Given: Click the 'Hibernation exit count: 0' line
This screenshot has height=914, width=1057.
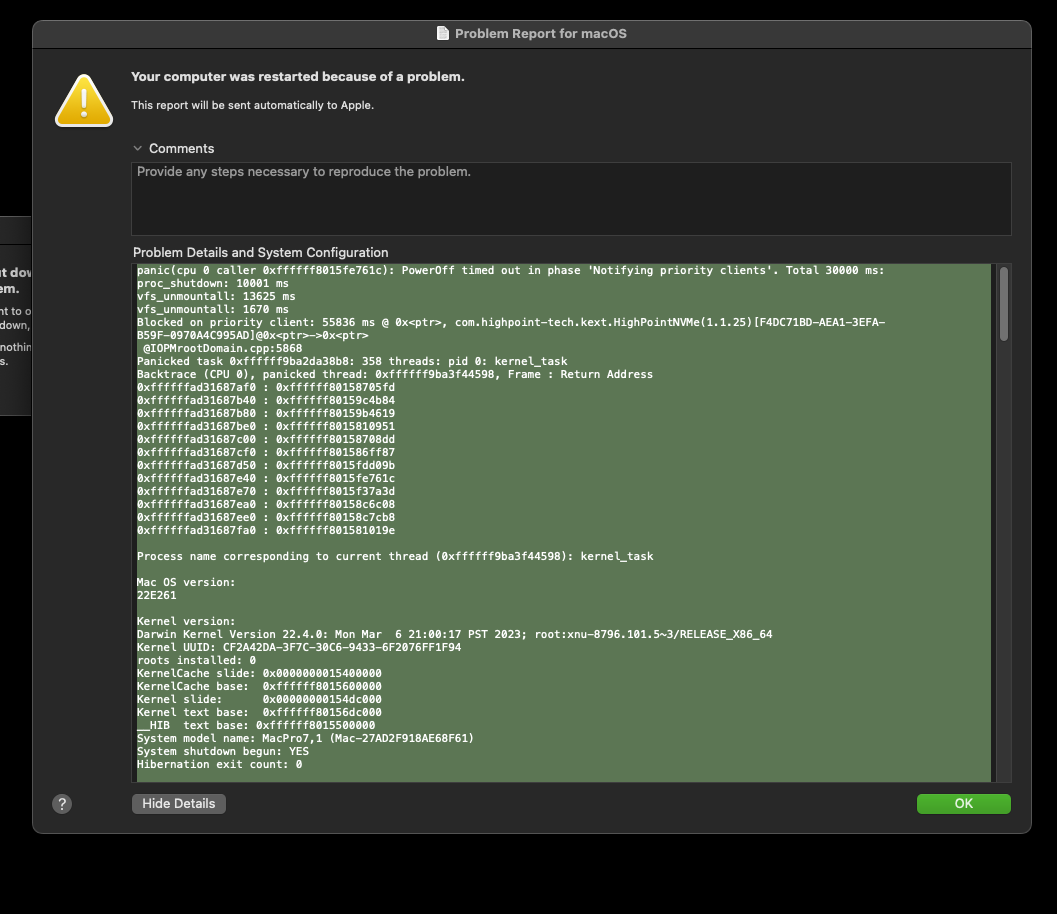Looking at the screenshot, I should 220,764.
